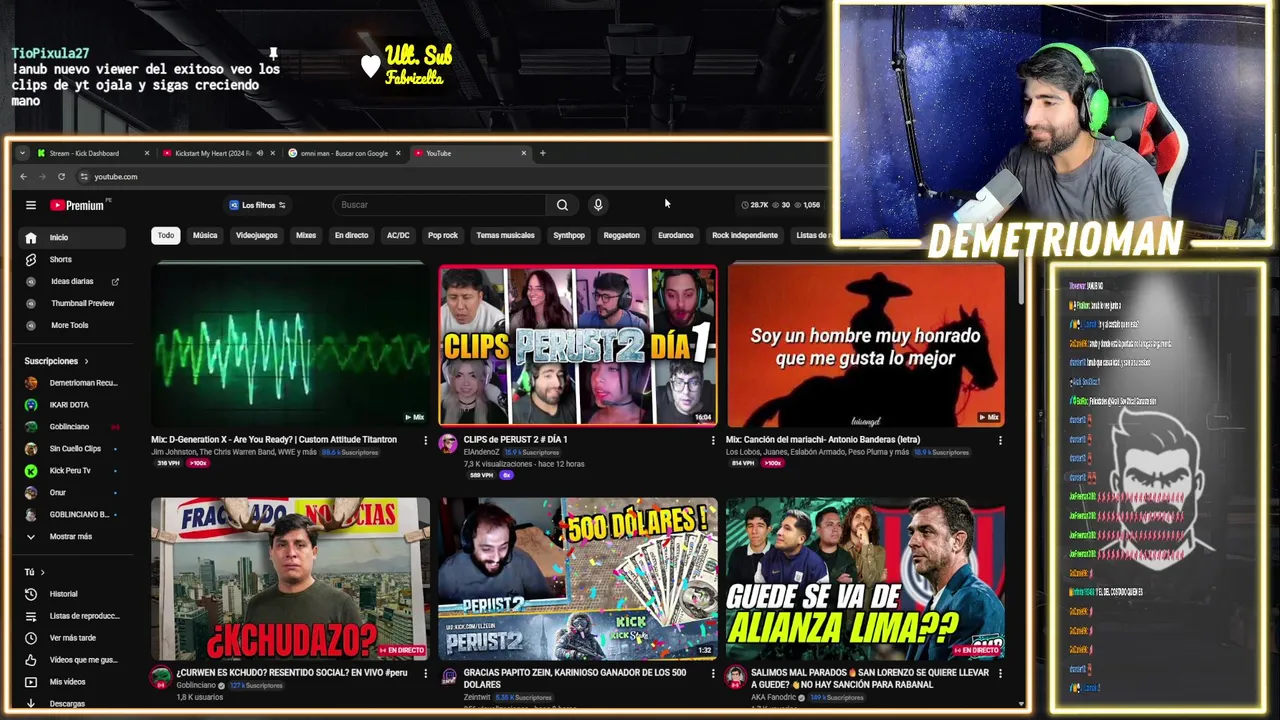
Task: Click the speaker icon on the Kickstart My Heart tab
Action: click(259, 153)
